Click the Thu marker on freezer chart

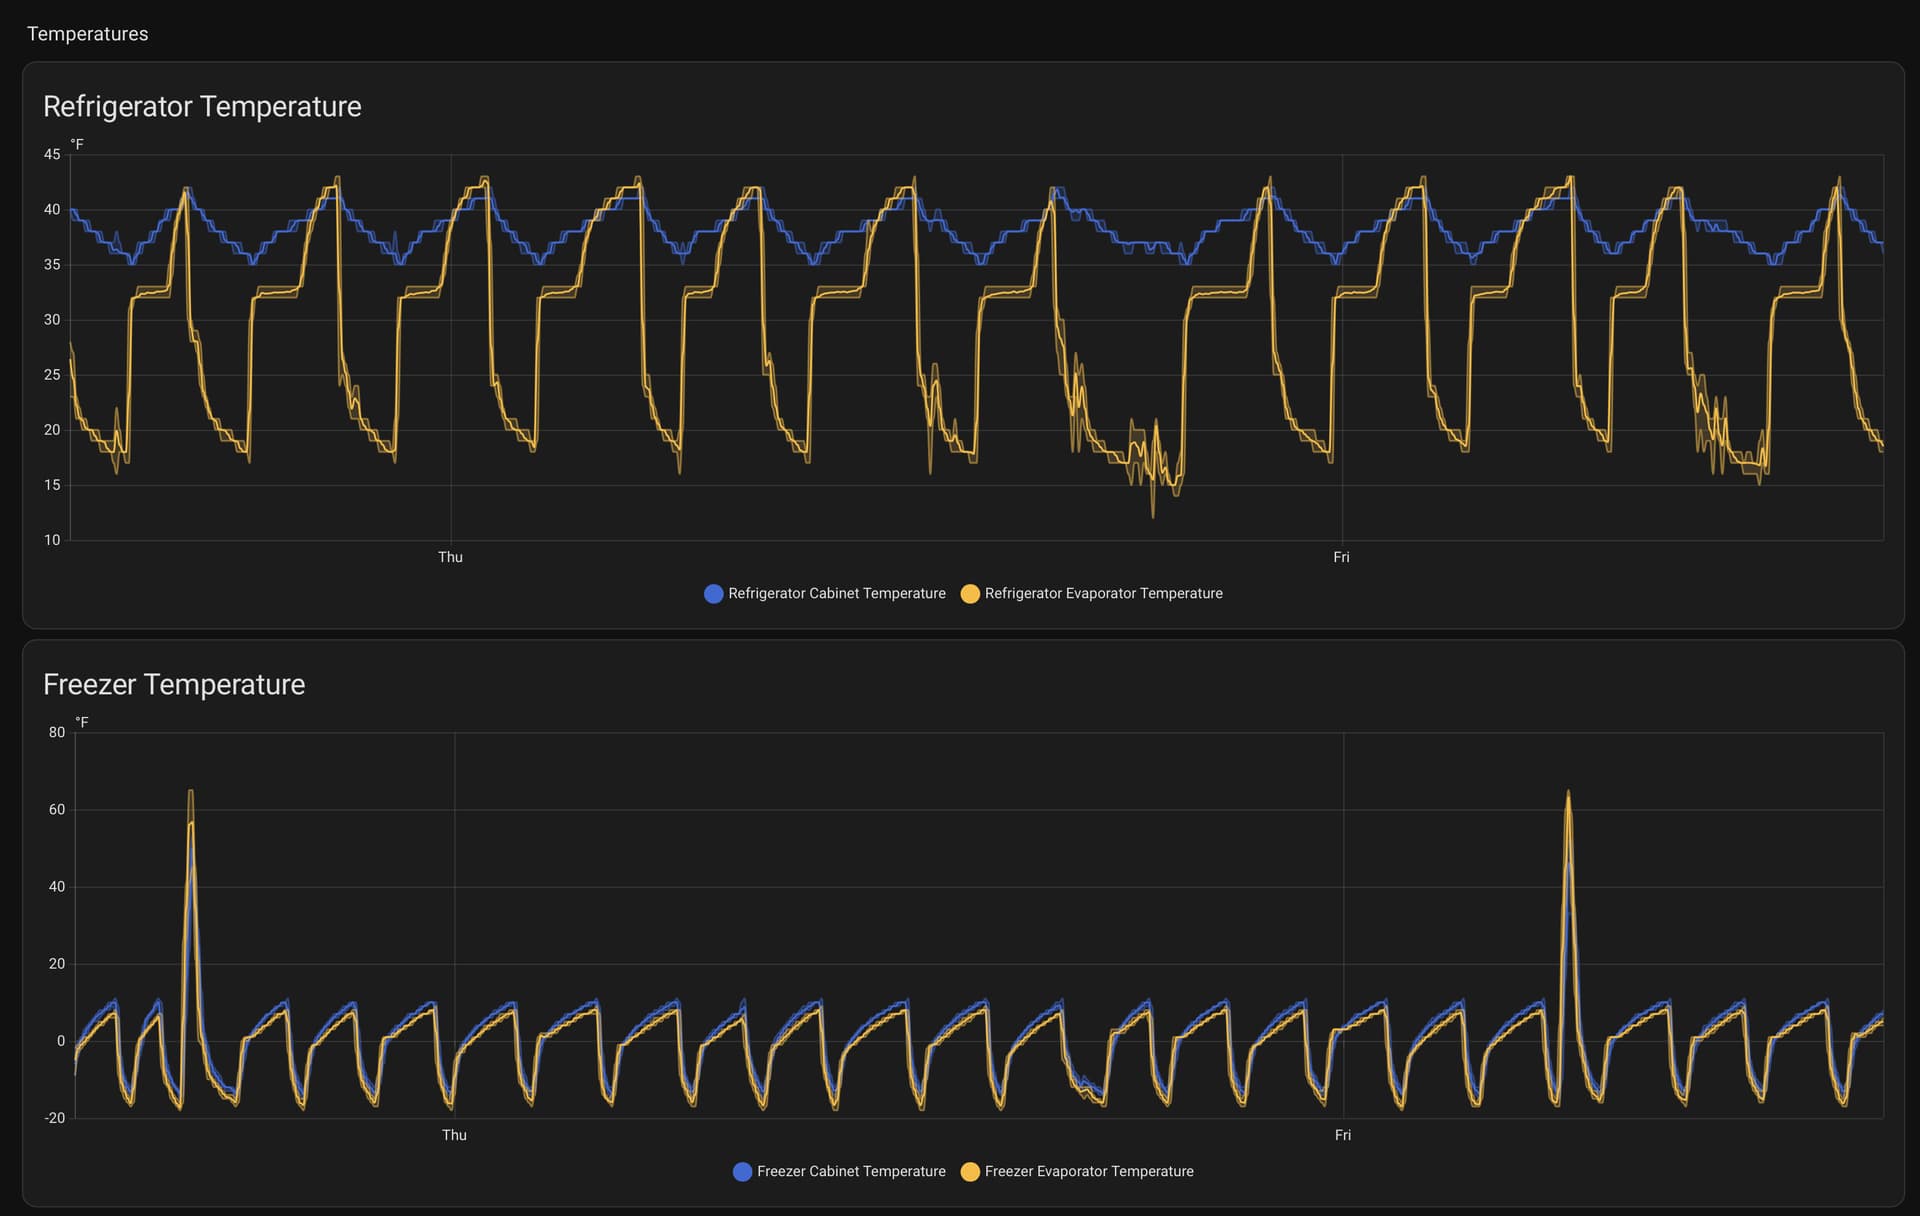click(454, 1135)
